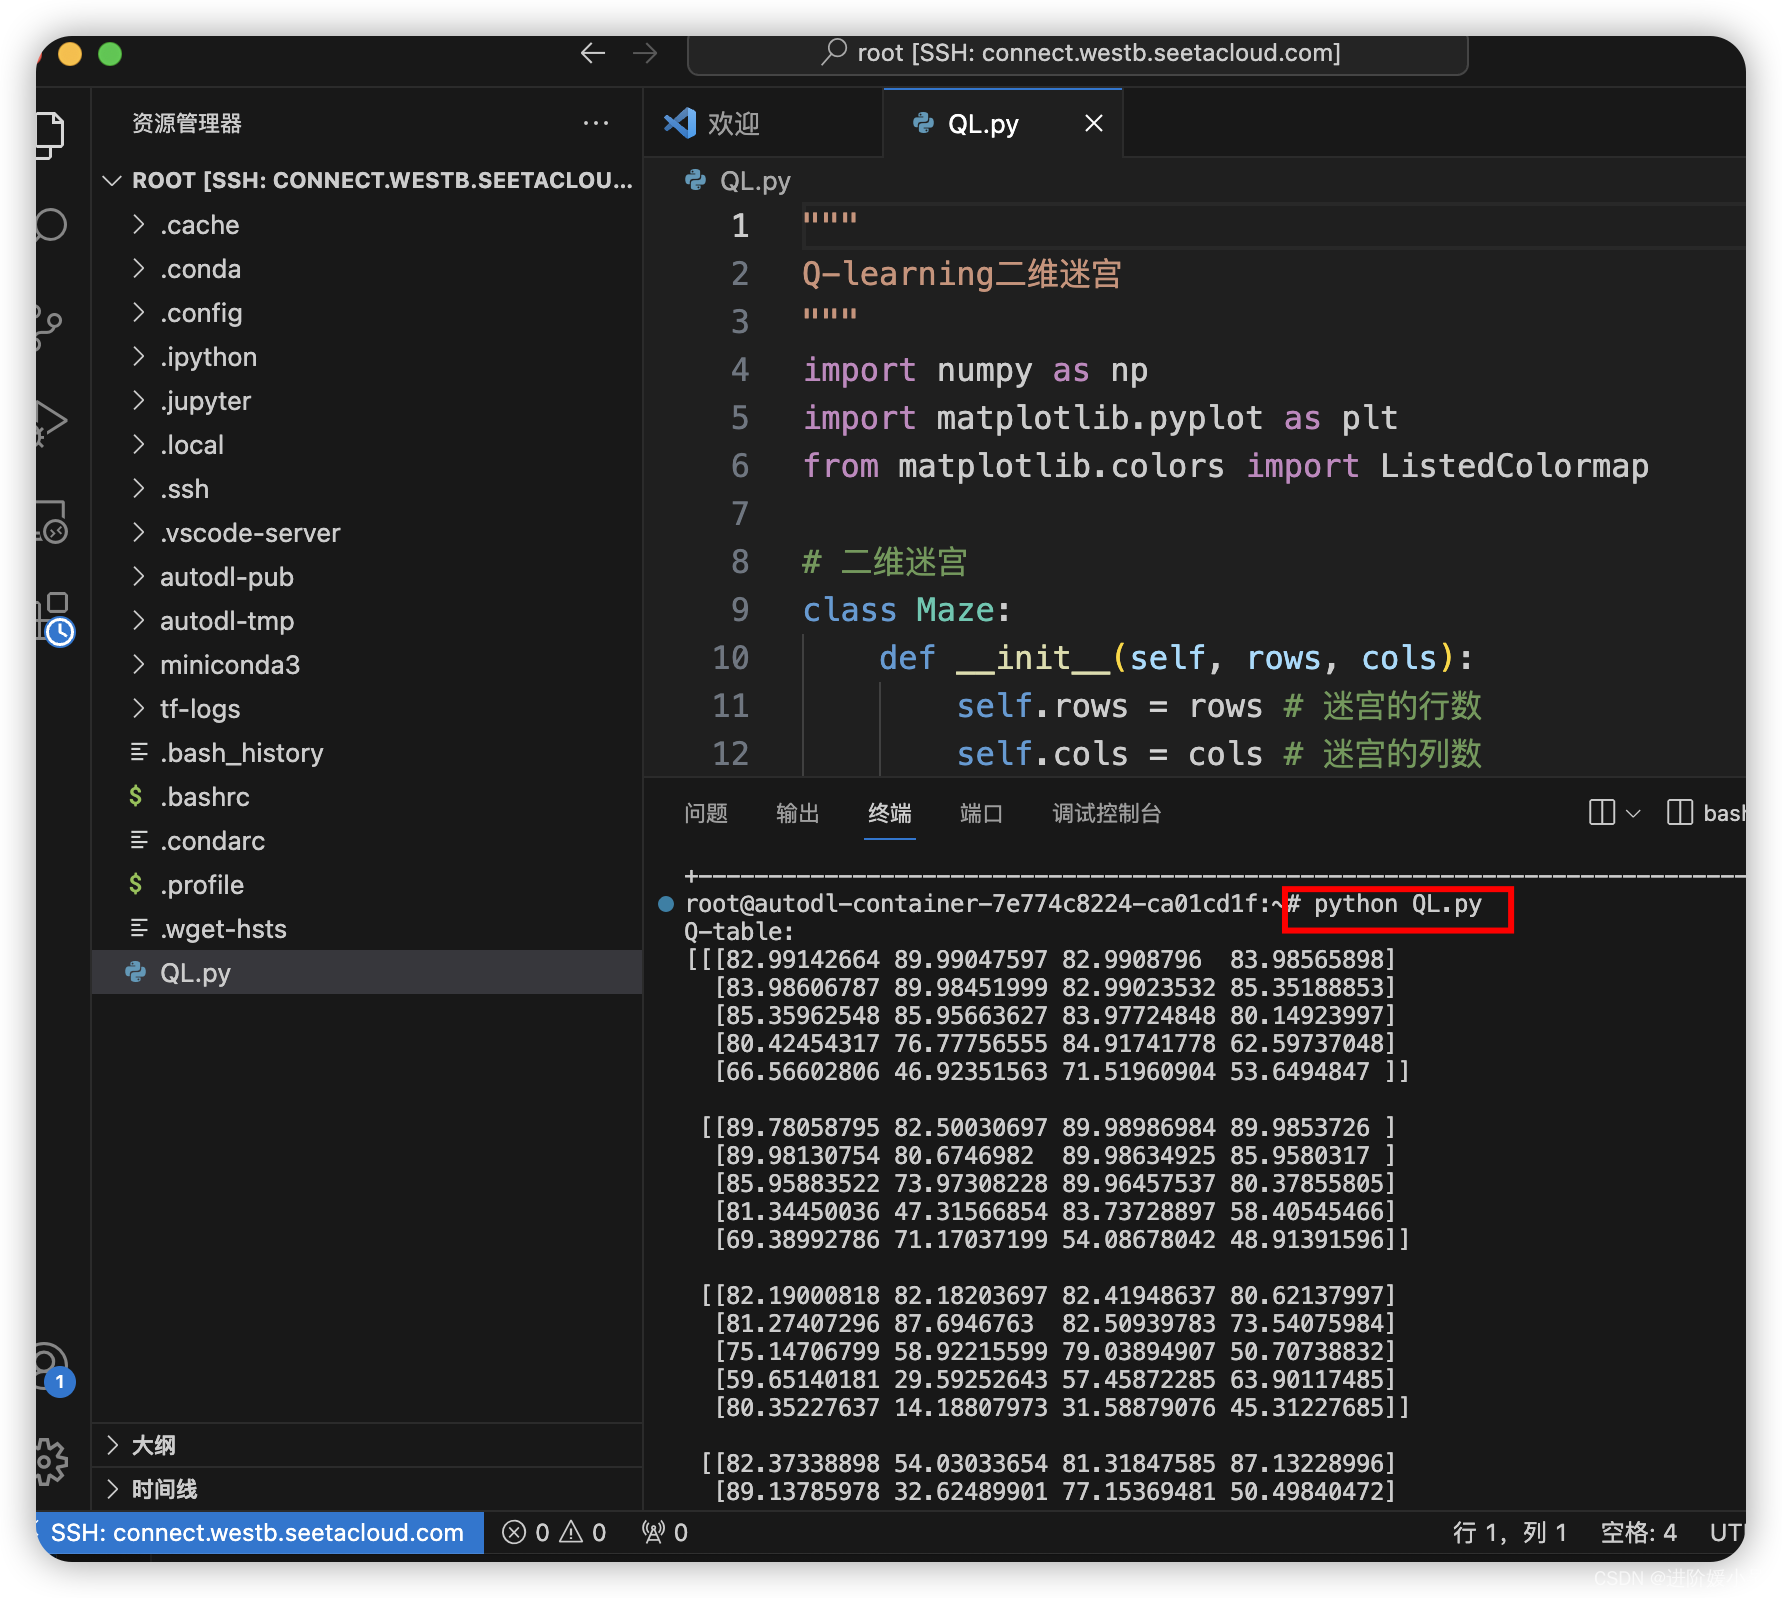Image resolution: width=1782 pixels, height=1598 pixels.
Task: Open the Remote Explorer view
Action: 50,521
